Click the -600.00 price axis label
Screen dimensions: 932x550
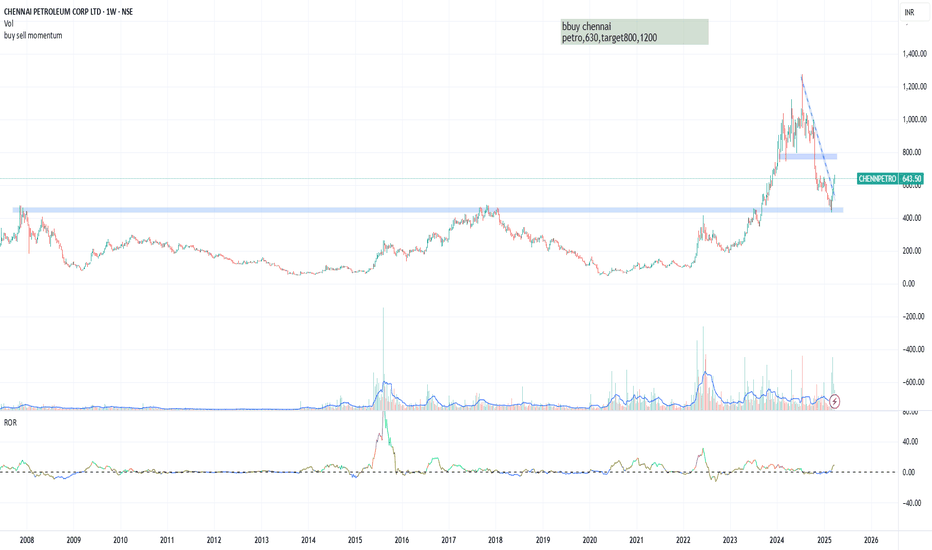pyautogui.click(x=912, y=382)
